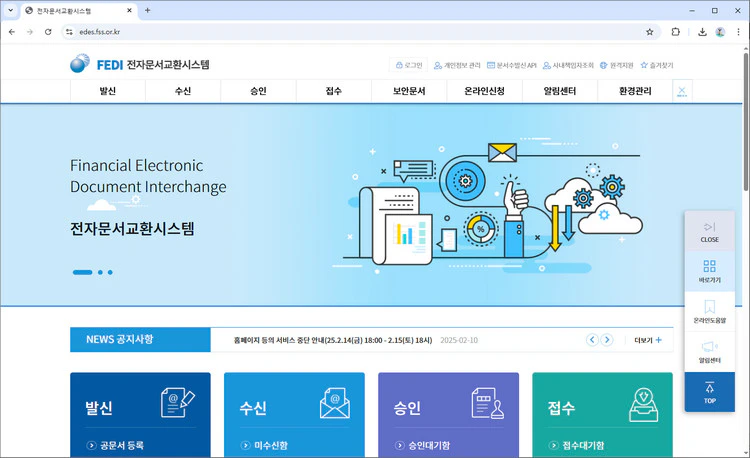This screenshot has height=458, width=750.
Task: Open 개인정보 관리 in the top utility bar
Action: click(x=456, y=65)
